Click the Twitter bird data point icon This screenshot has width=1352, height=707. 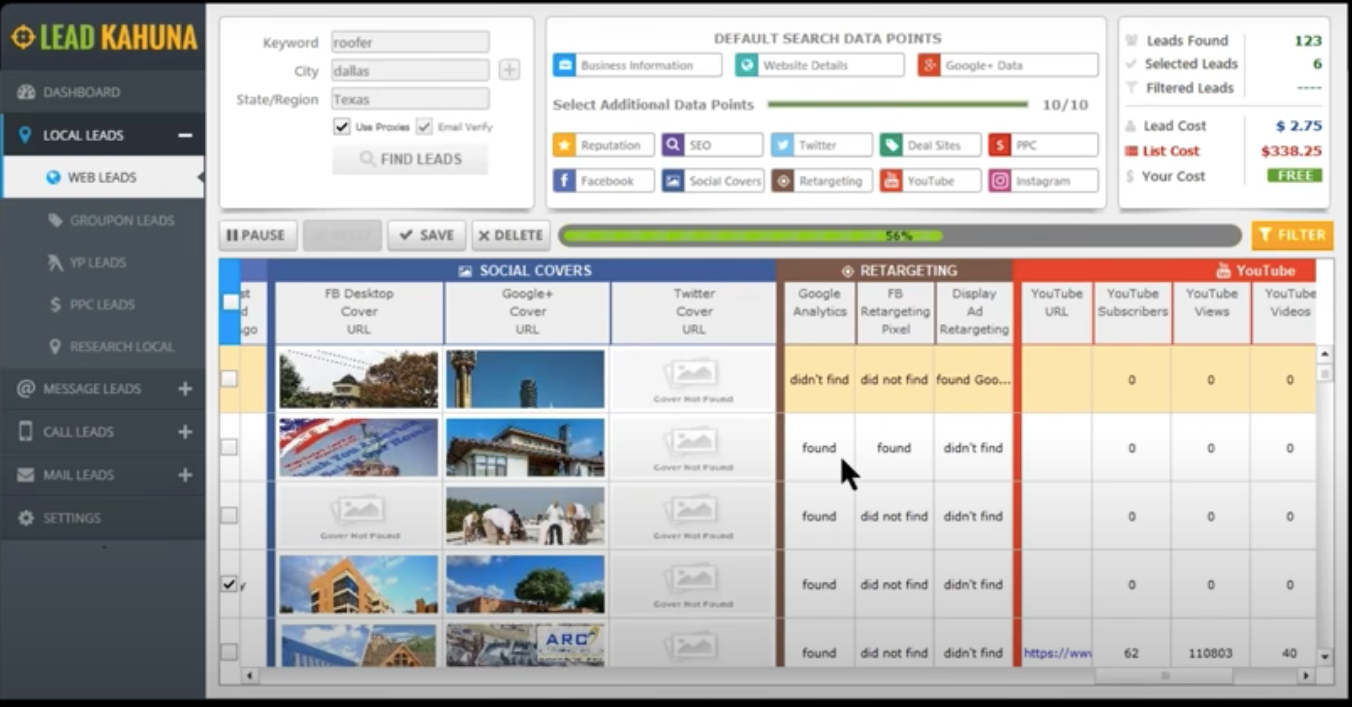tap(782, 145)
